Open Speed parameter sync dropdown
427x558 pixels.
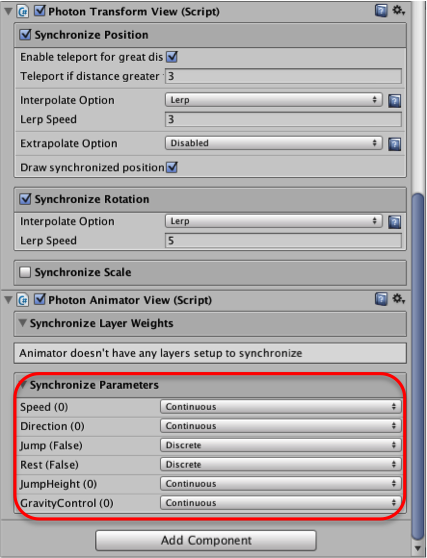[281, 406]
